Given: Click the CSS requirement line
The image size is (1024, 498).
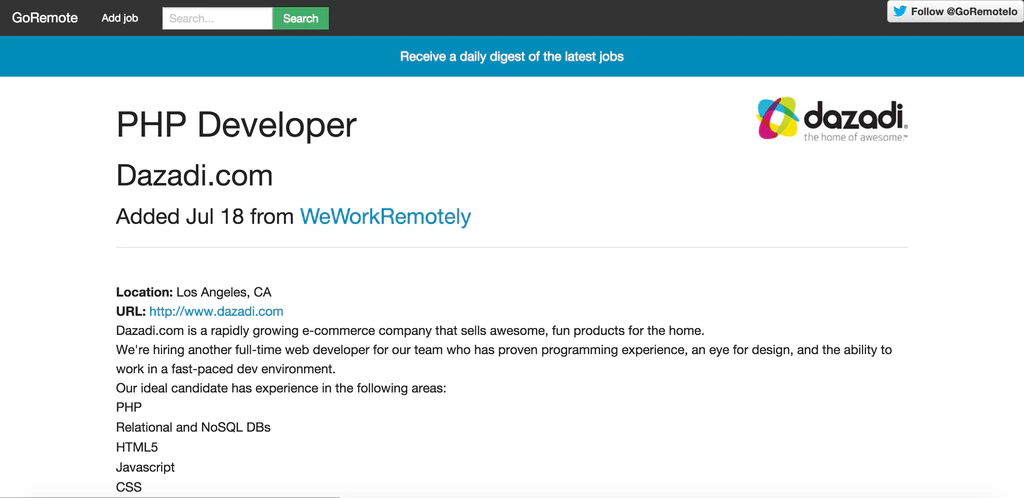Looking at the screenshot, I should coord(129,487).
